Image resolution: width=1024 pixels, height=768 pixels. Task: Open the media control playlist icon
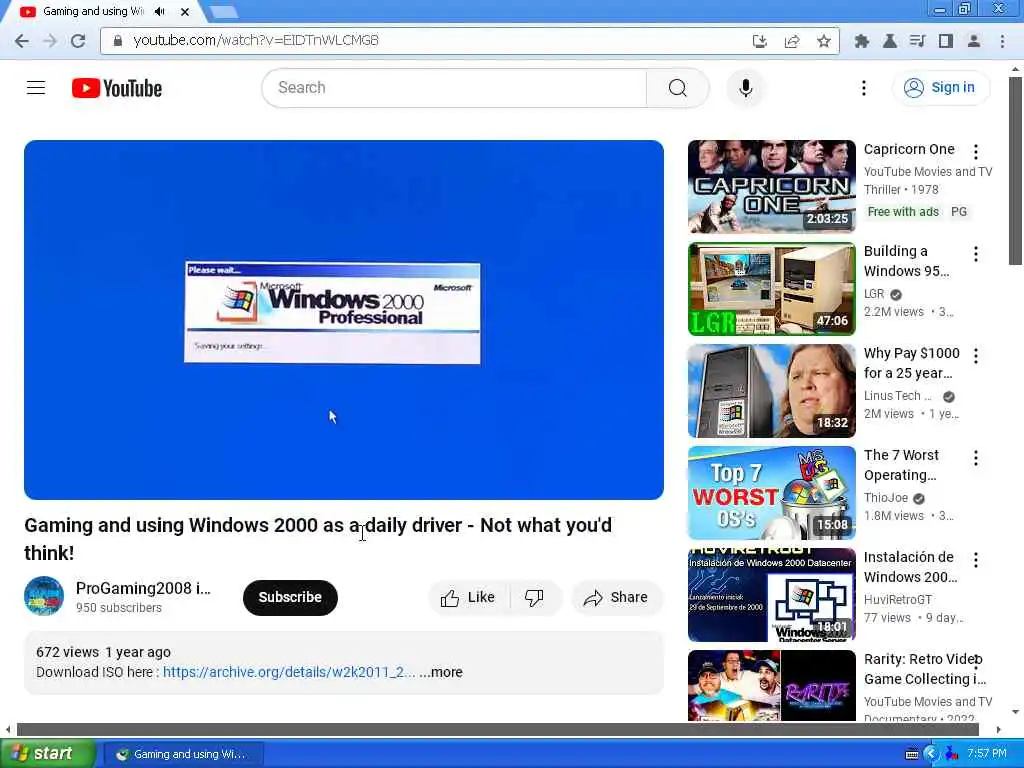click(918, 41)
